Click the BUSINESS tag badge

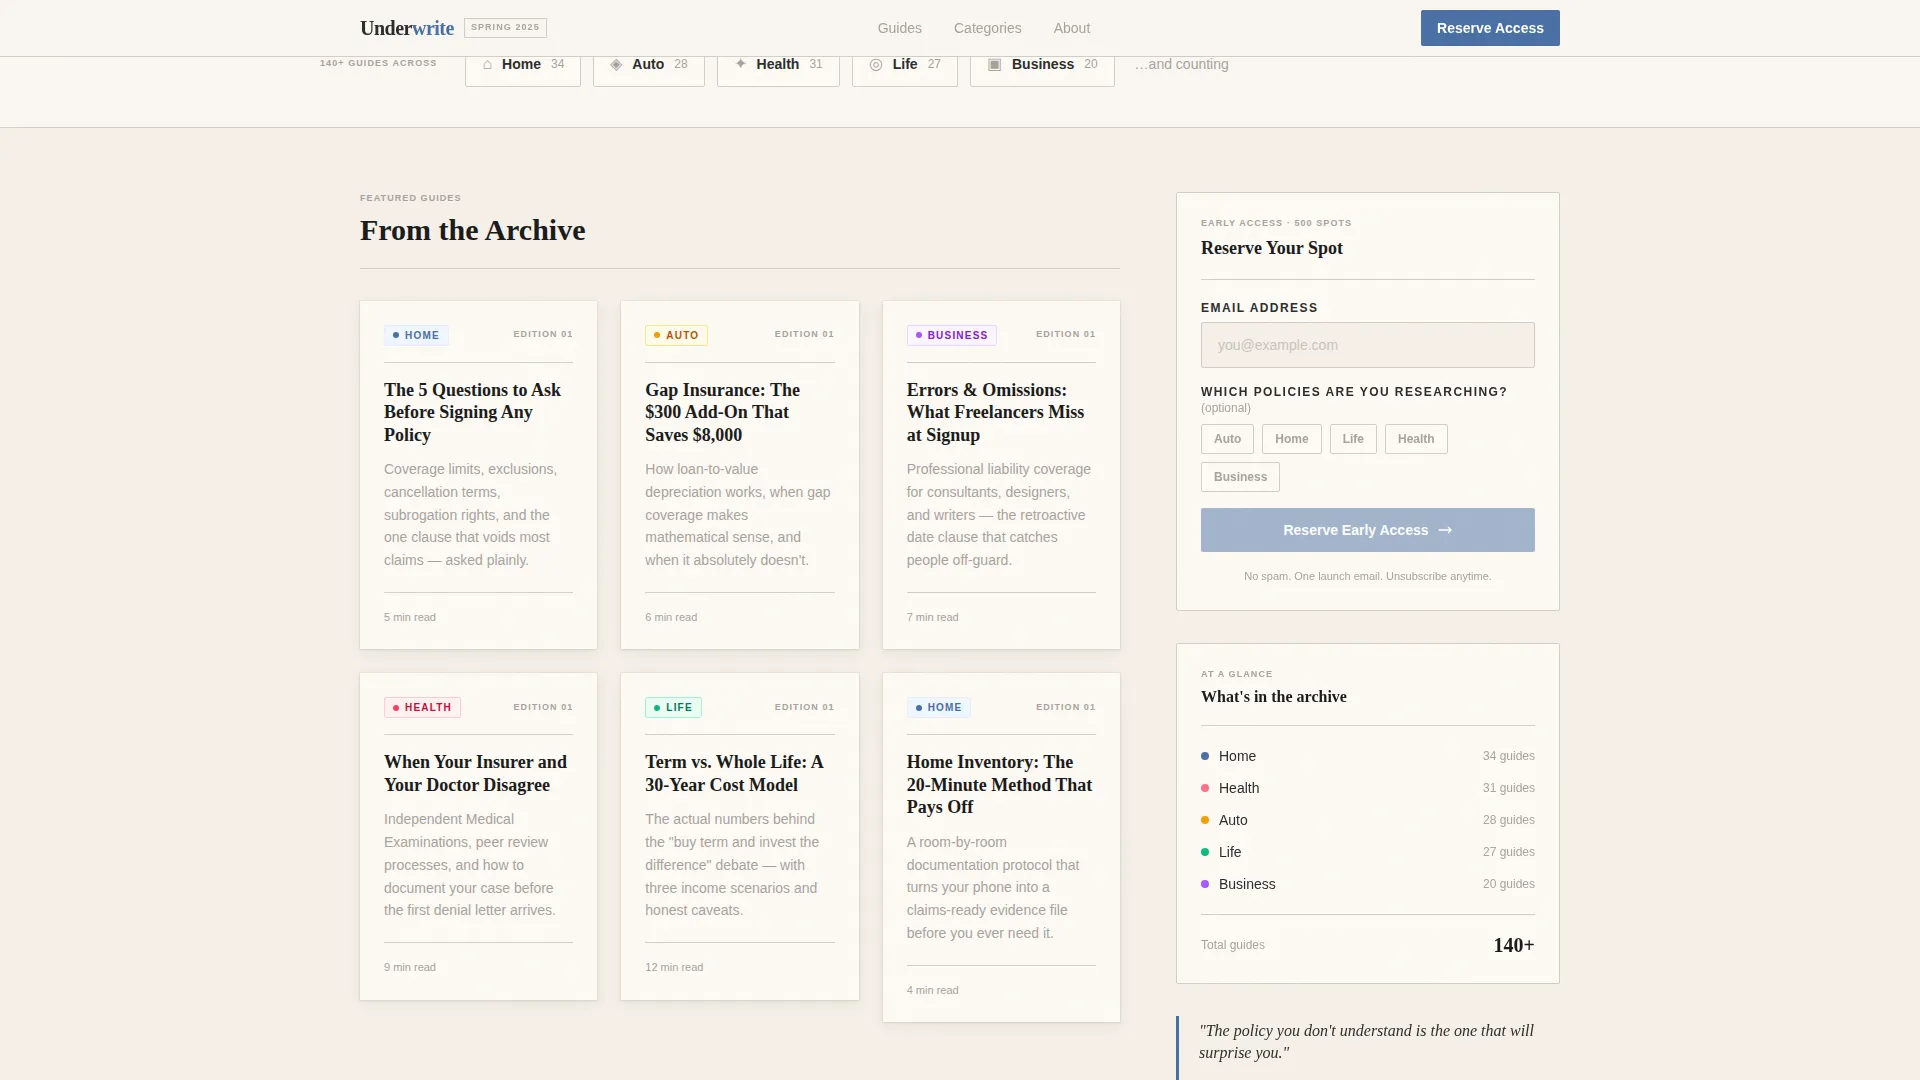(x=951, y=335)
